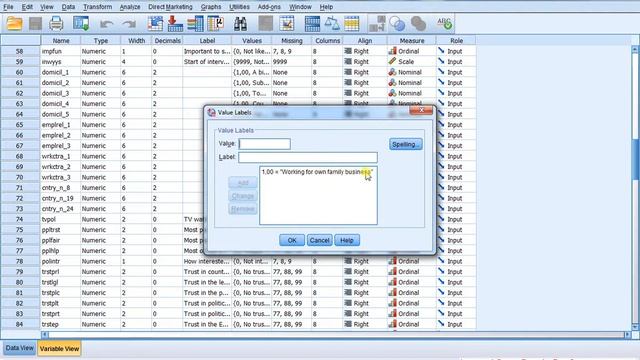Open the Direct Marketing menu
Viewport: 640px width, 360px height.
(x=170, y=7)
